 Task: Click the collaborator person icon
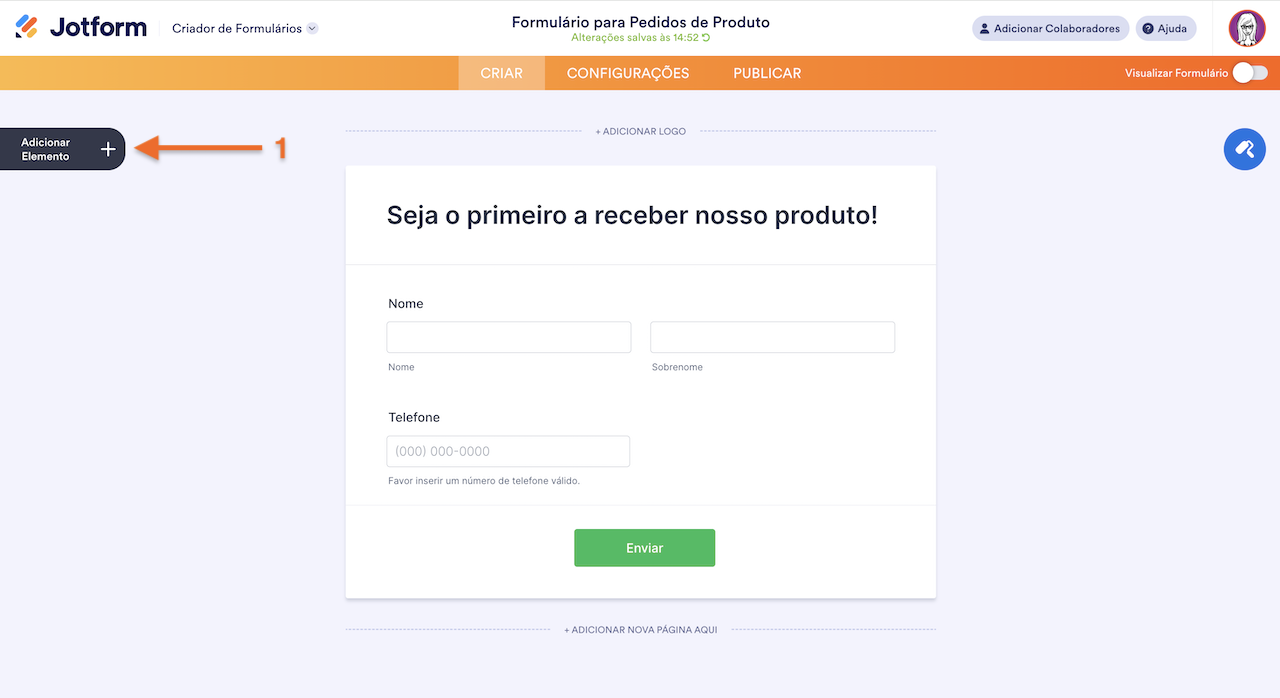985,28
